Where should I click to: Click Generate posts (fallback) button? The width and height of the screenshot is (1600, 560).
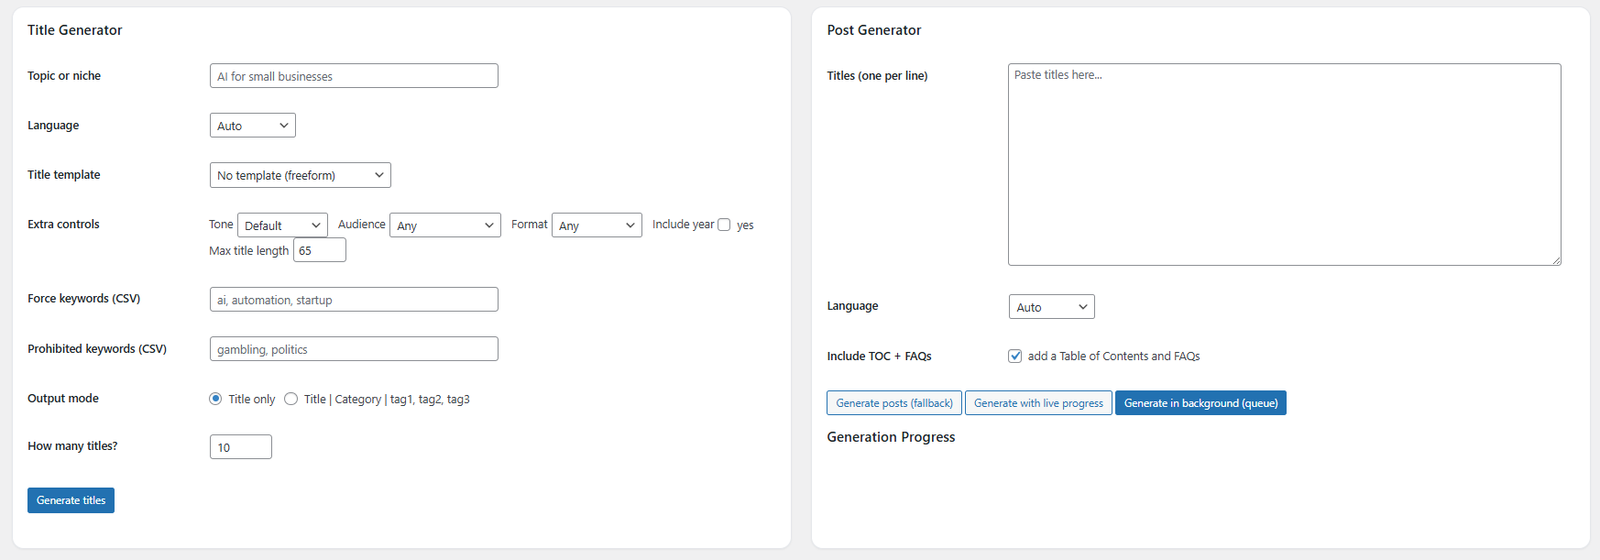pyautogui.click(x=894, y=403)
